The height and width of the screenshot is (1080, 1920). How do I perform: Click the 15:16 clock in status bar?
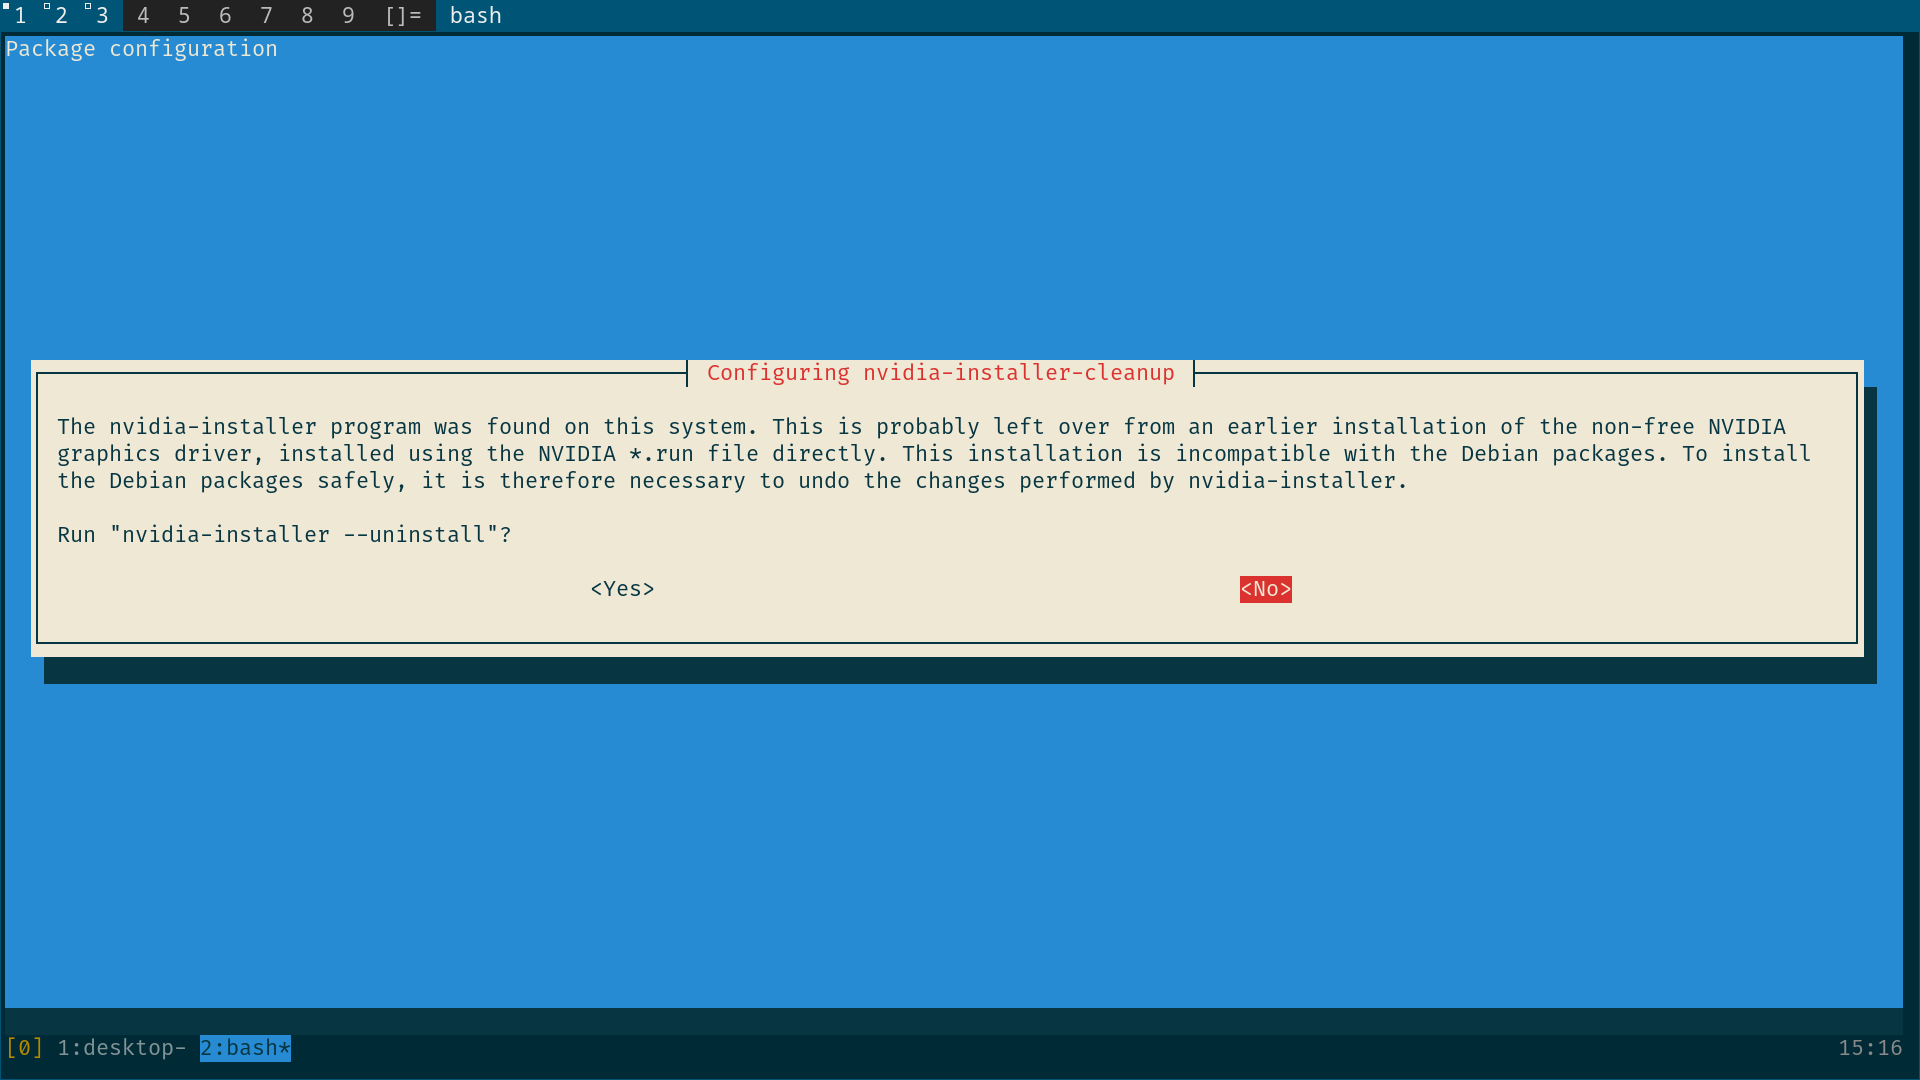coord(1869,1047)
